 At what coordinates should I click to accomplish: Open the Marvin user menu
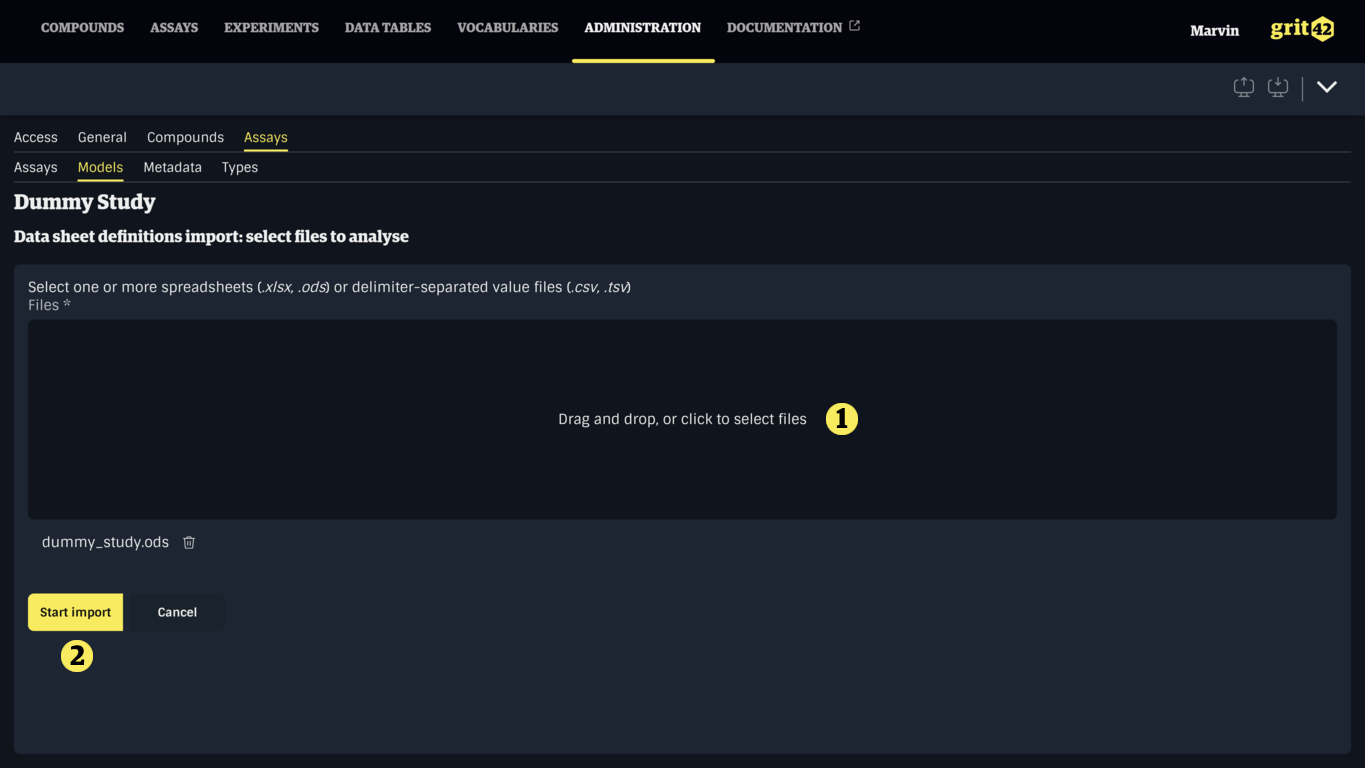tap(1214, 30)
